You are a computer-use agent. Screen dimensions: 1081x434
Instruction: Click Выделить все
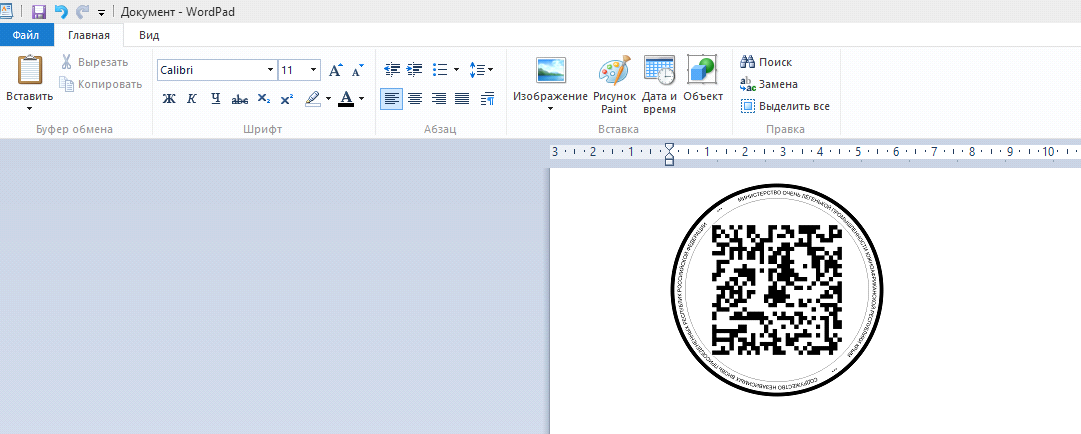pos(785,106)
